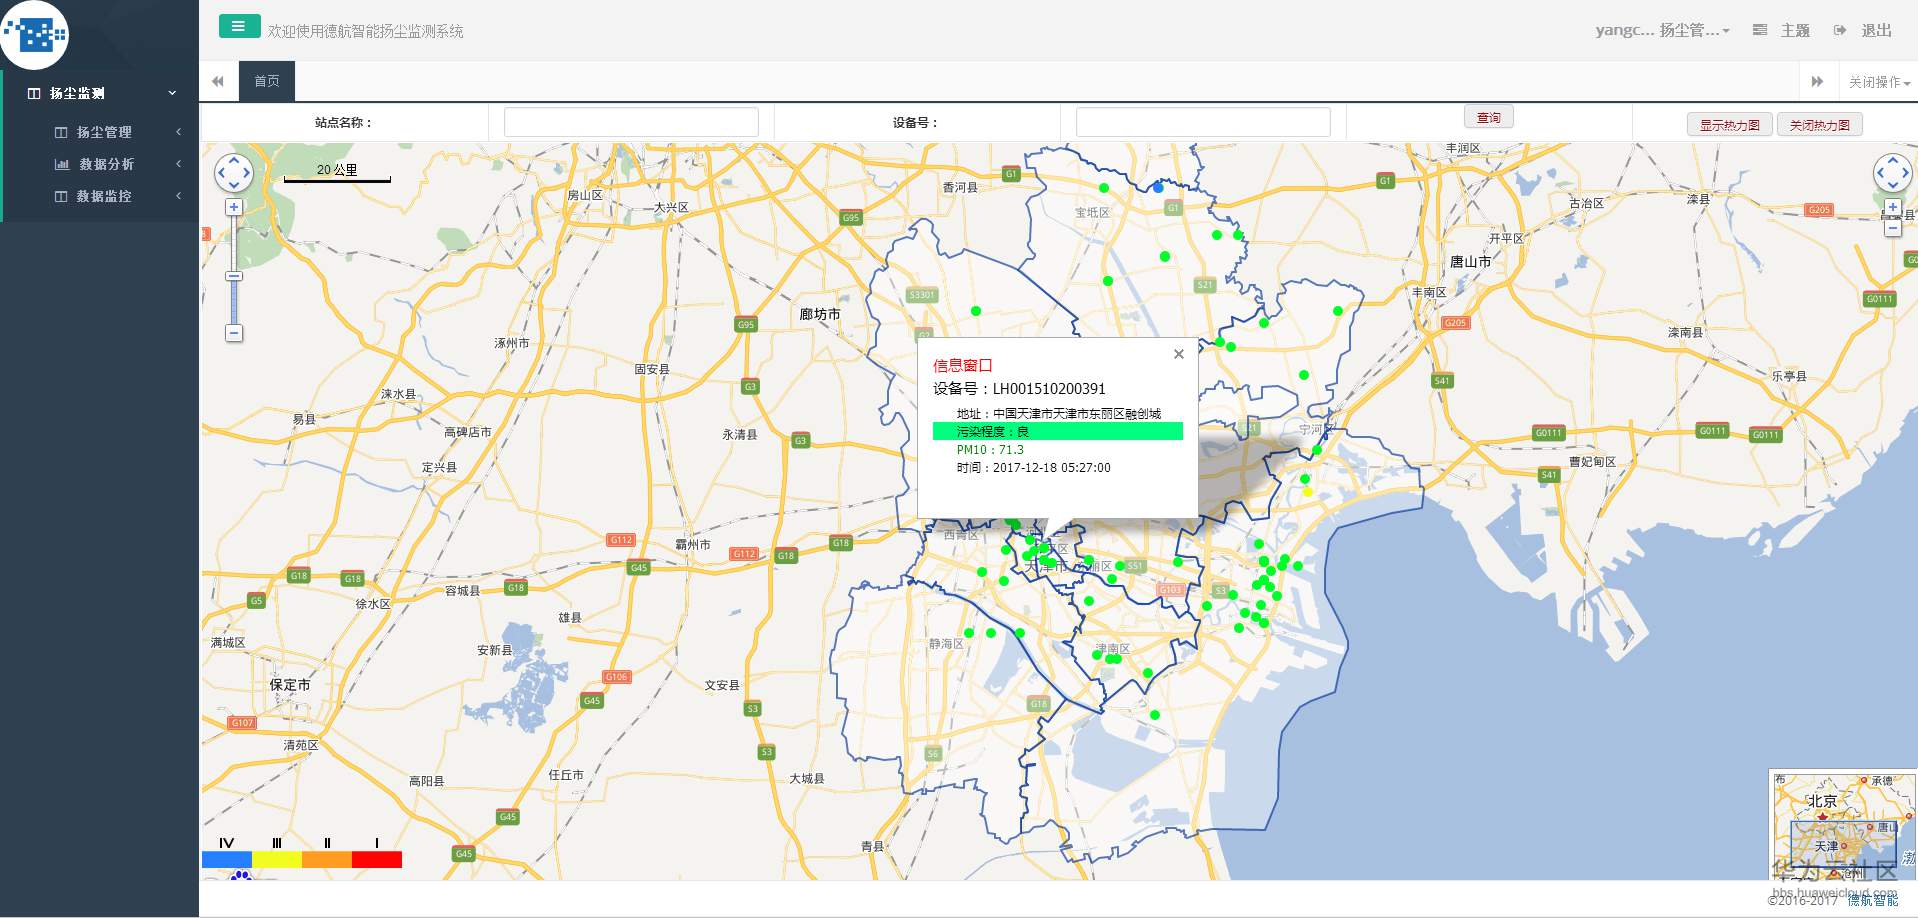Viewport: 1918px width, 918px height.
Task: Click the 20 公里 scale label
Action: [337, 170]
